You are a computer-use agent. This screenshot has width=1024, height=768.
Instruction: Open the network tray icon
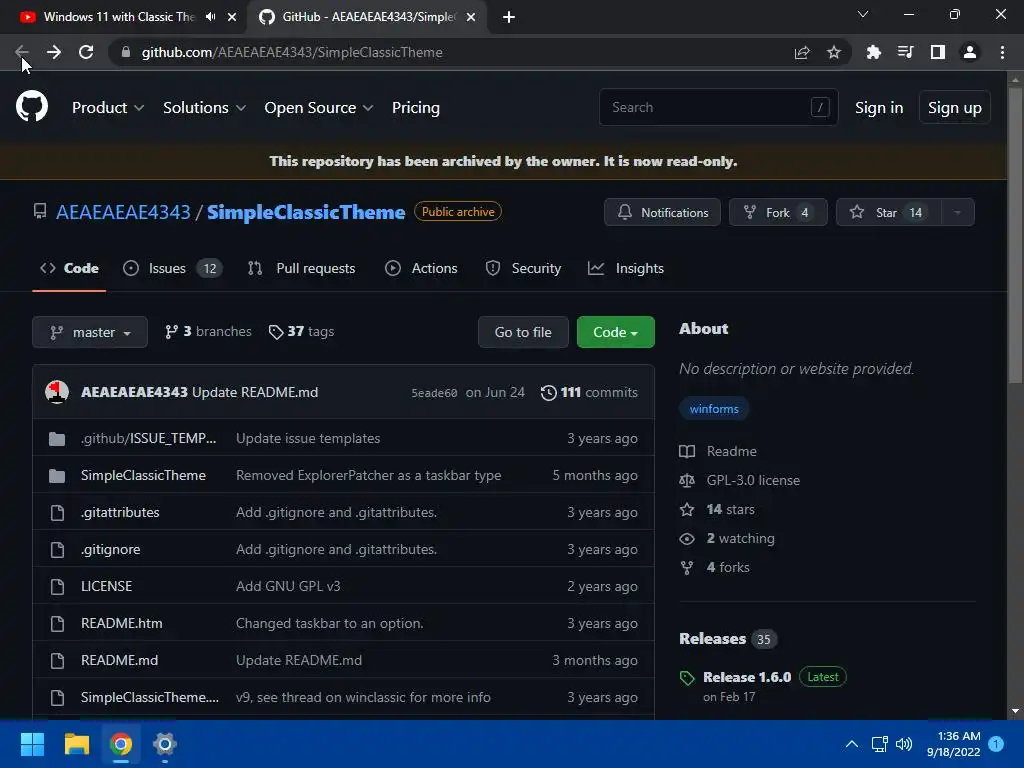pos(879,744)
